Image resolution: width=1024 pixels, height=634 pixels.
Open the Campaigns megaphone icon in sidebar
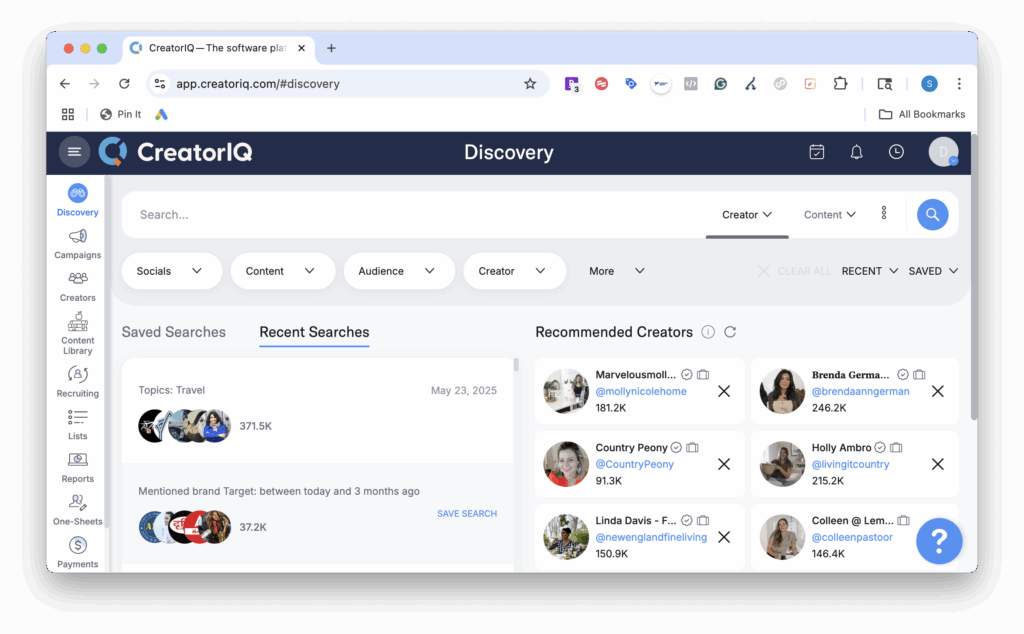click(x=77, y=237)
